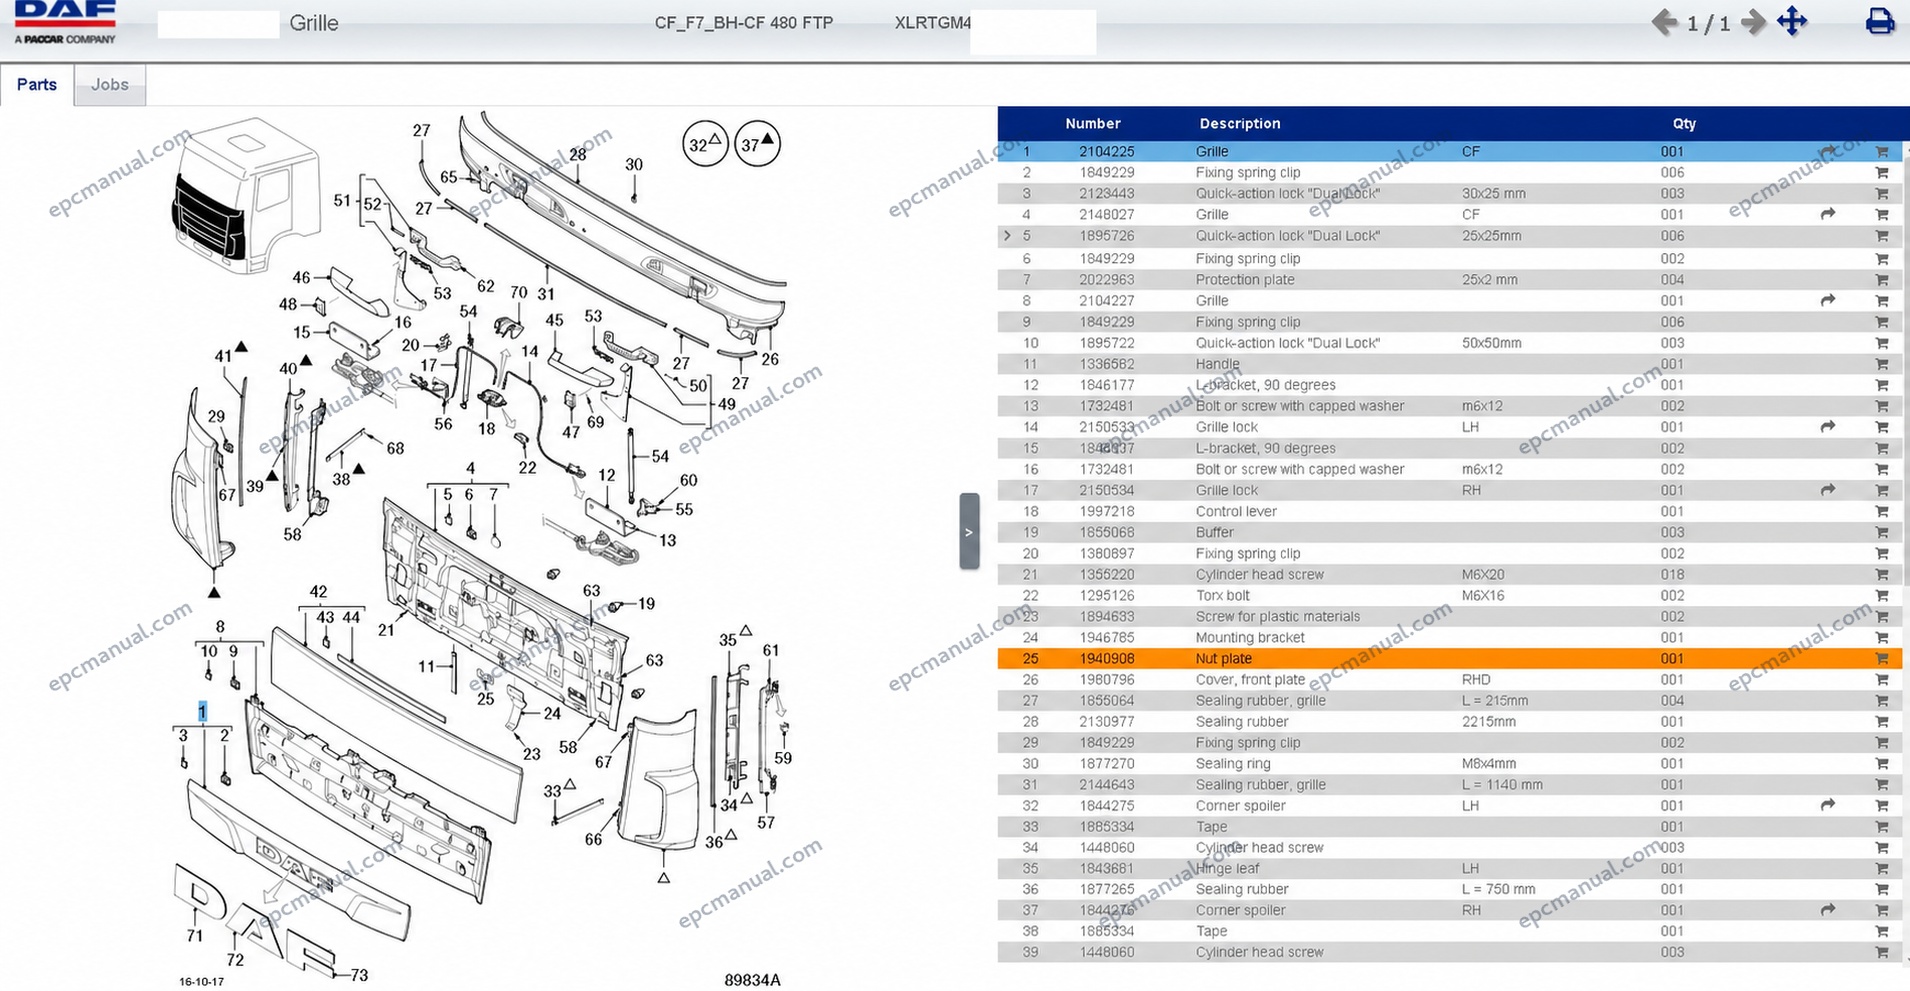
Task: Select row 28 Sealing rubber 2215mm
Action: pyautogui.click(x=1450, y=722)
